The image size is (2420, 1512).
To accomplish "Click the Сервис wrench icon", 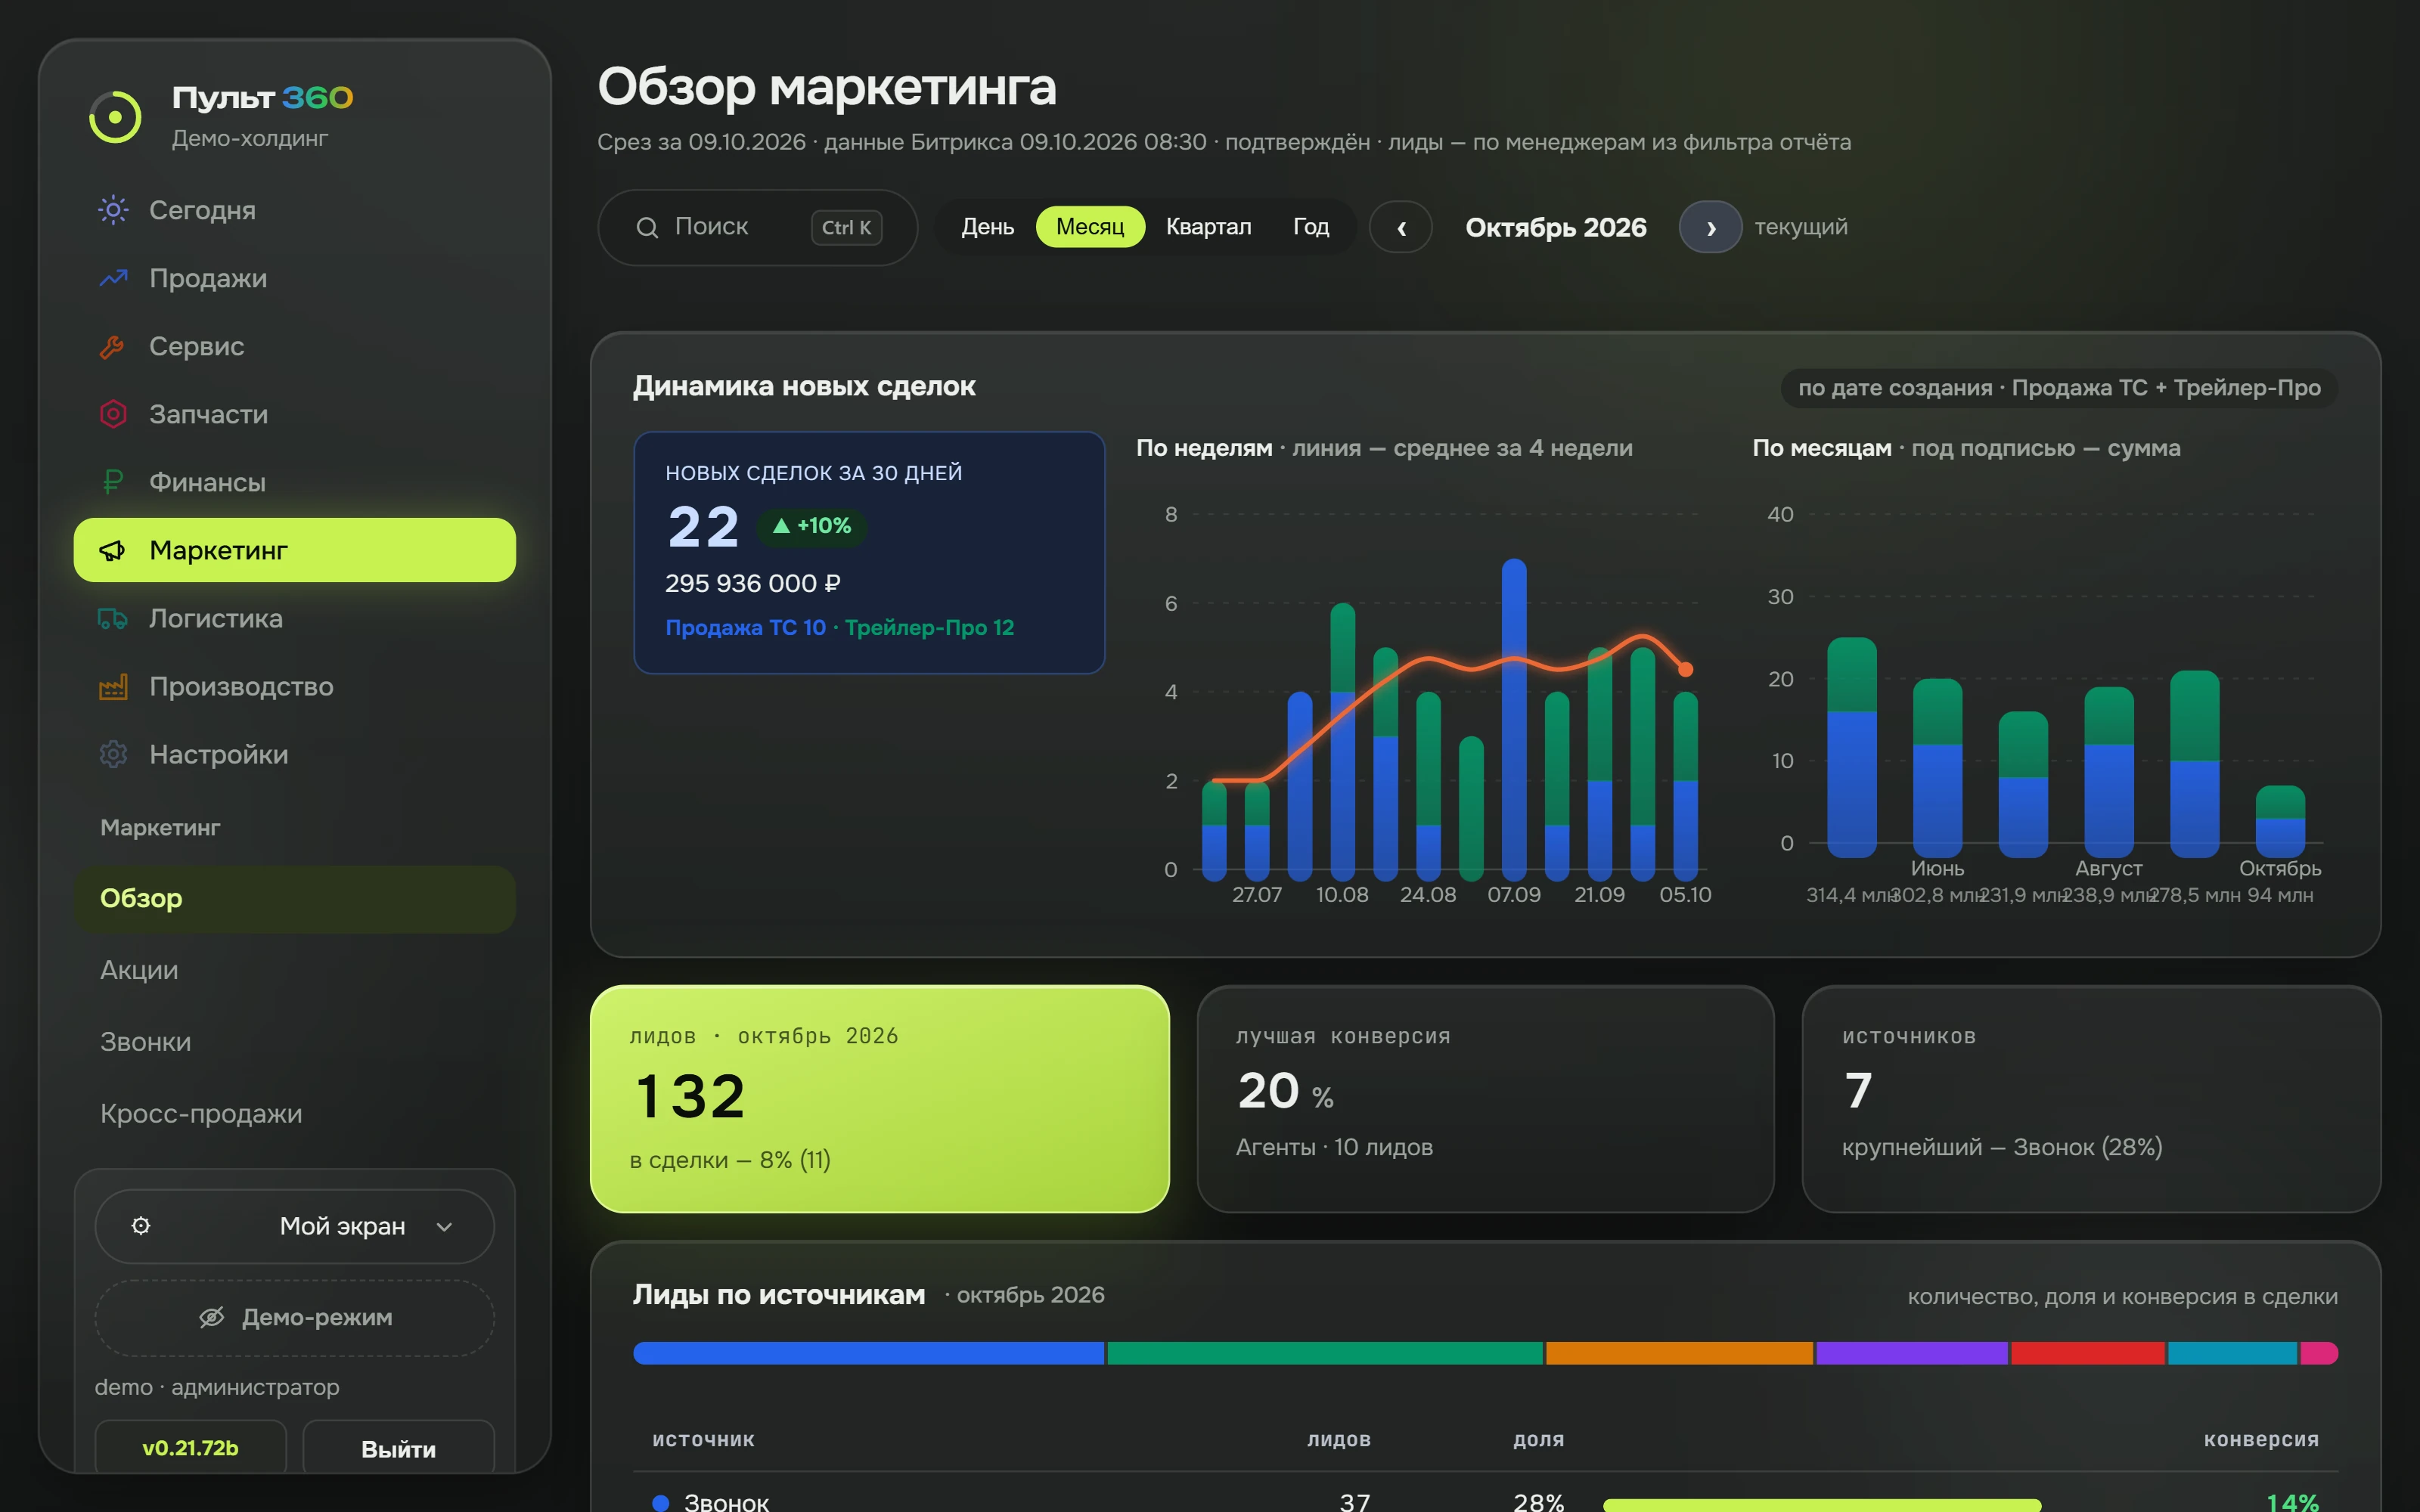I will [112, 346].
